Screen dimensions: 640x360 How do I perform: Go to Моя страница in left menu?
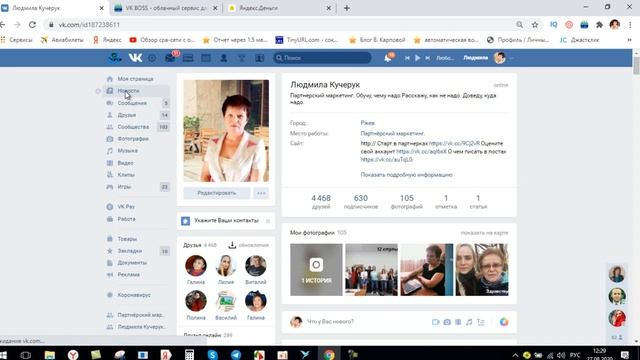pos(135,79)
